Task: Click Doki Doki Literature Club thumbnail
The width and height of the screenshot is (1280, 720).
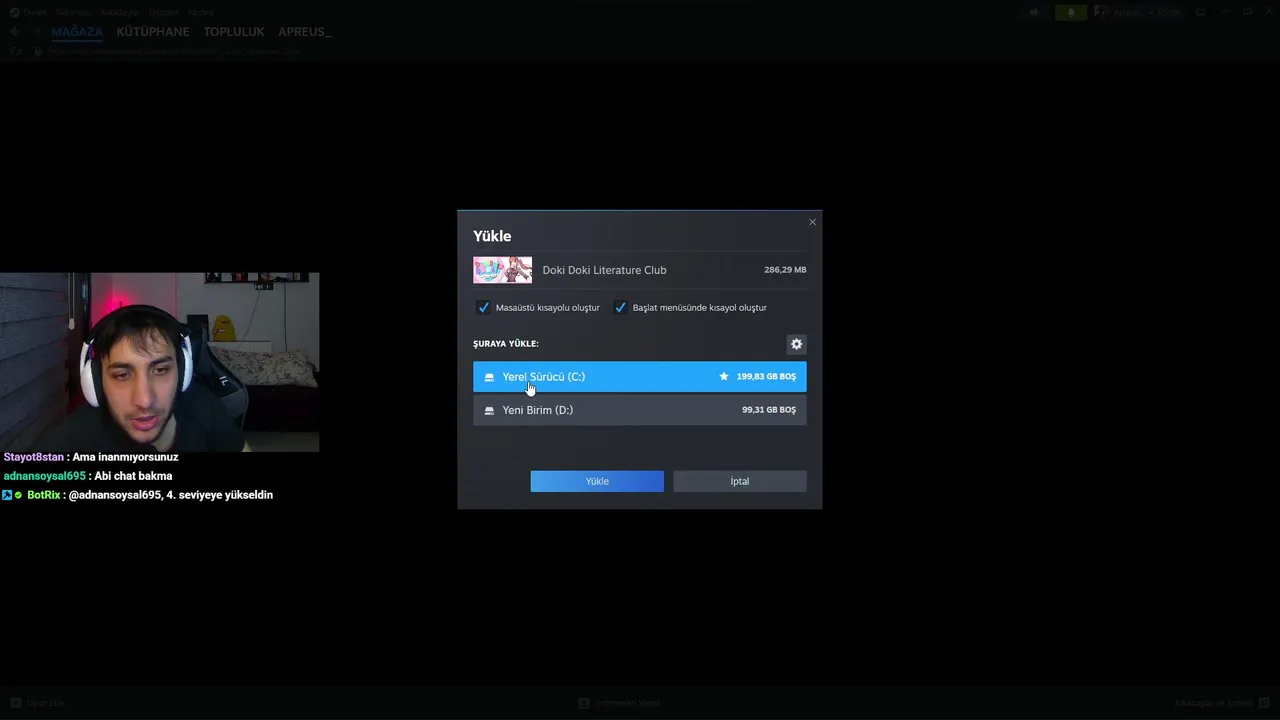Action: (502, 270)
